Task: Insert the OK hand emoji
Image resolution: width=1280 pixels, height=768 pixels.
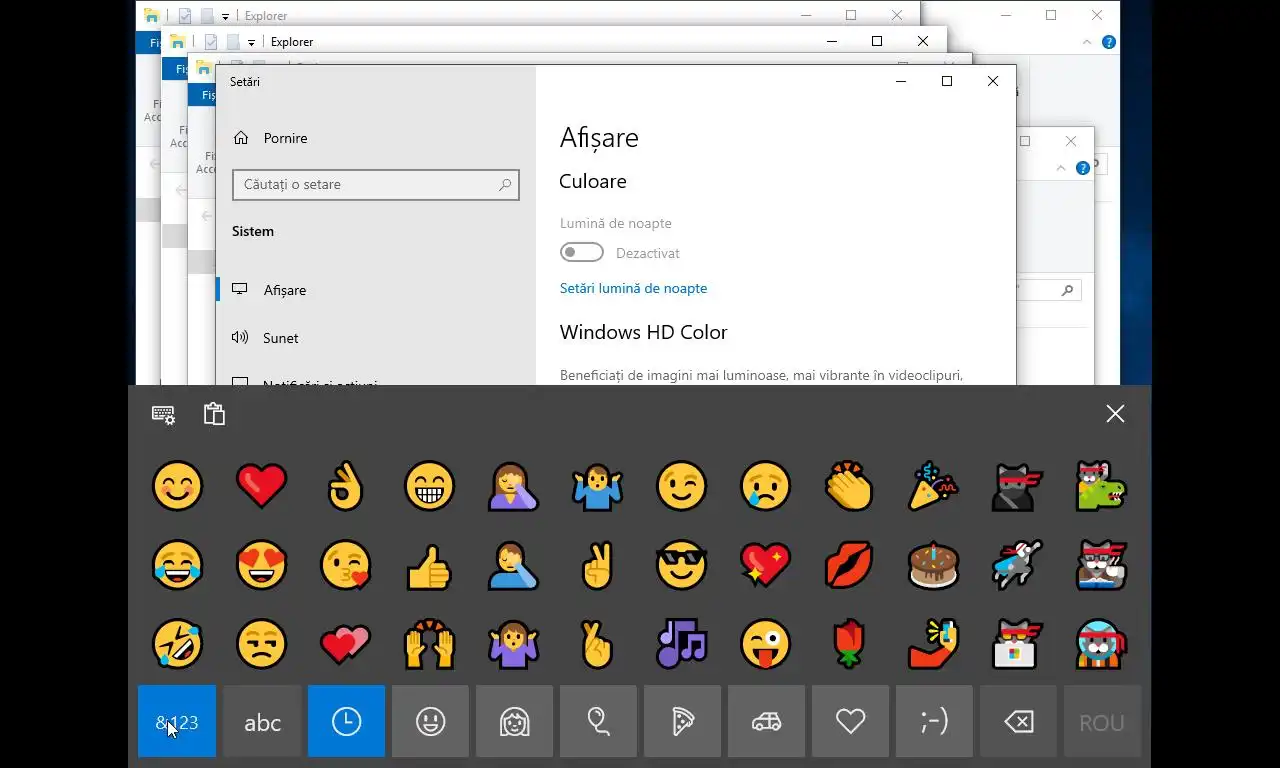Action: click(x=345, y=487)
